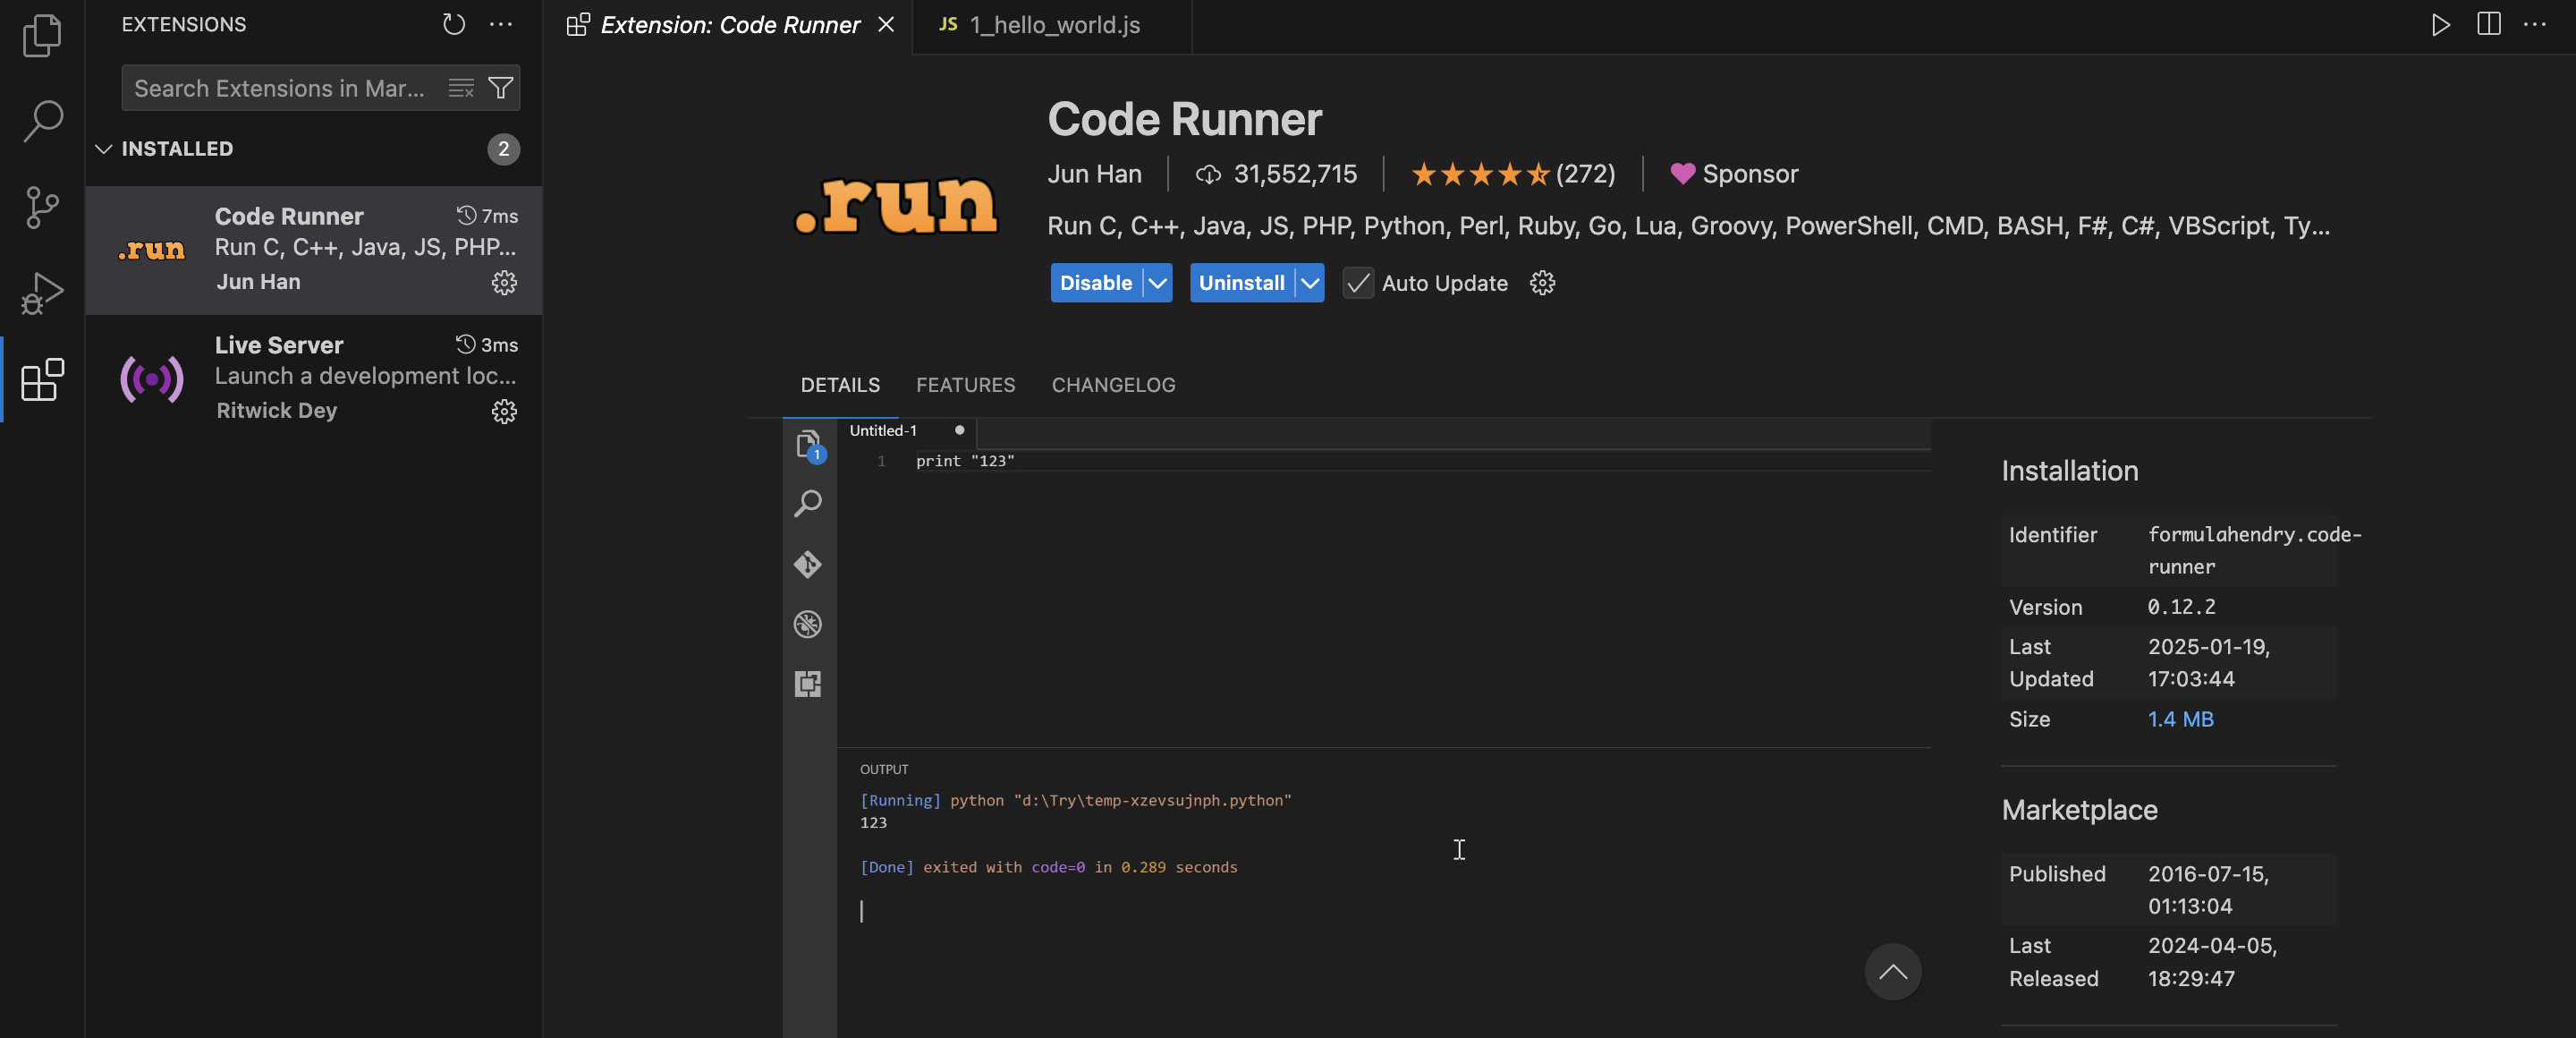The width and height of the screenshot is (2576, 1038).
Task: Focus the Search Extensions input field
Action: 280,88
